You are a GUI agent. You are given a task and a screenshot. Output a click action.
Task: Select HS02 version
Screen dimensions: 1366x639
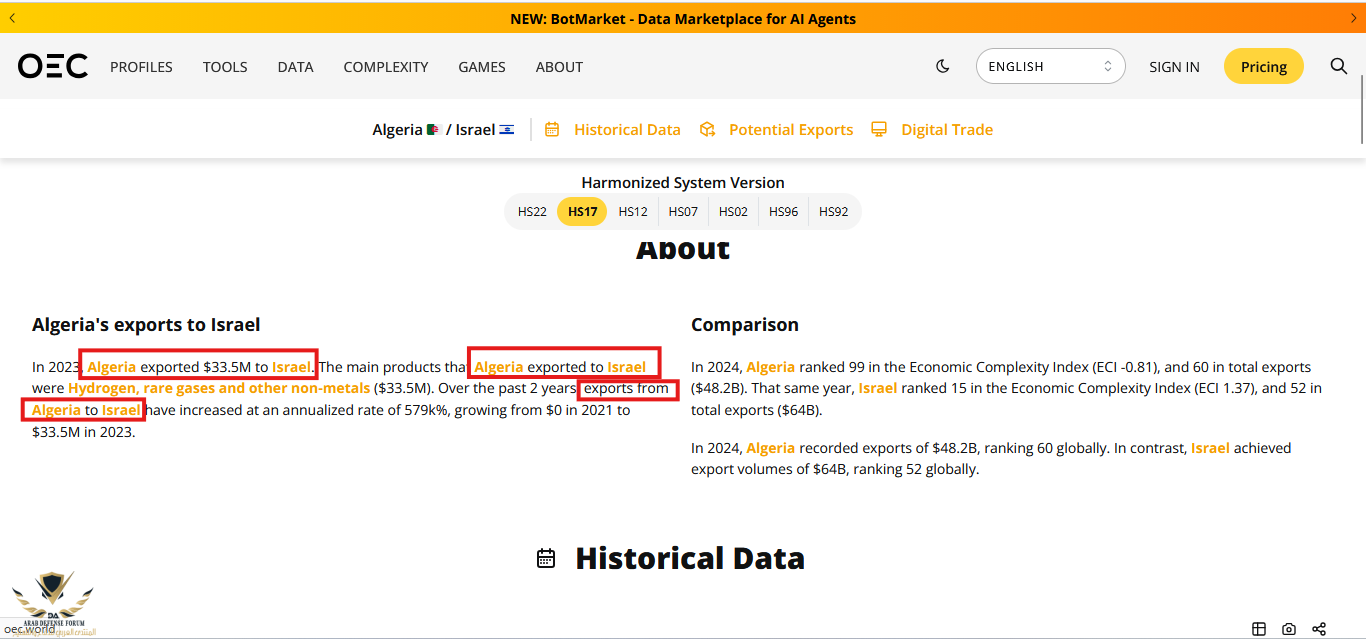(x=733, y=211)
